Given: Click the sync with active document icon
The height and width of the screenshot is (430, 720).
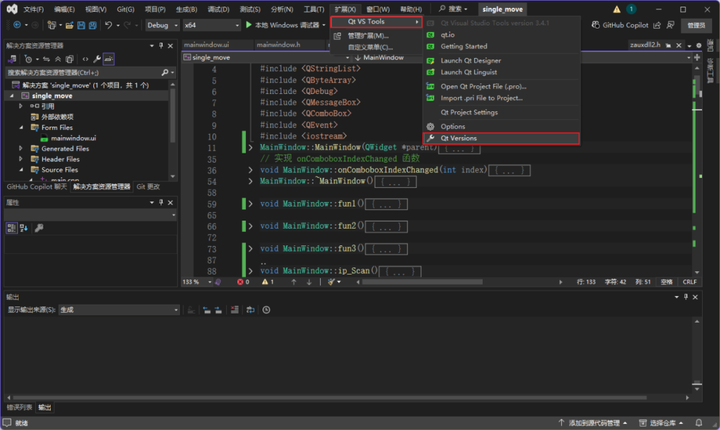Looking at the screenshot, I should point(46,59).
